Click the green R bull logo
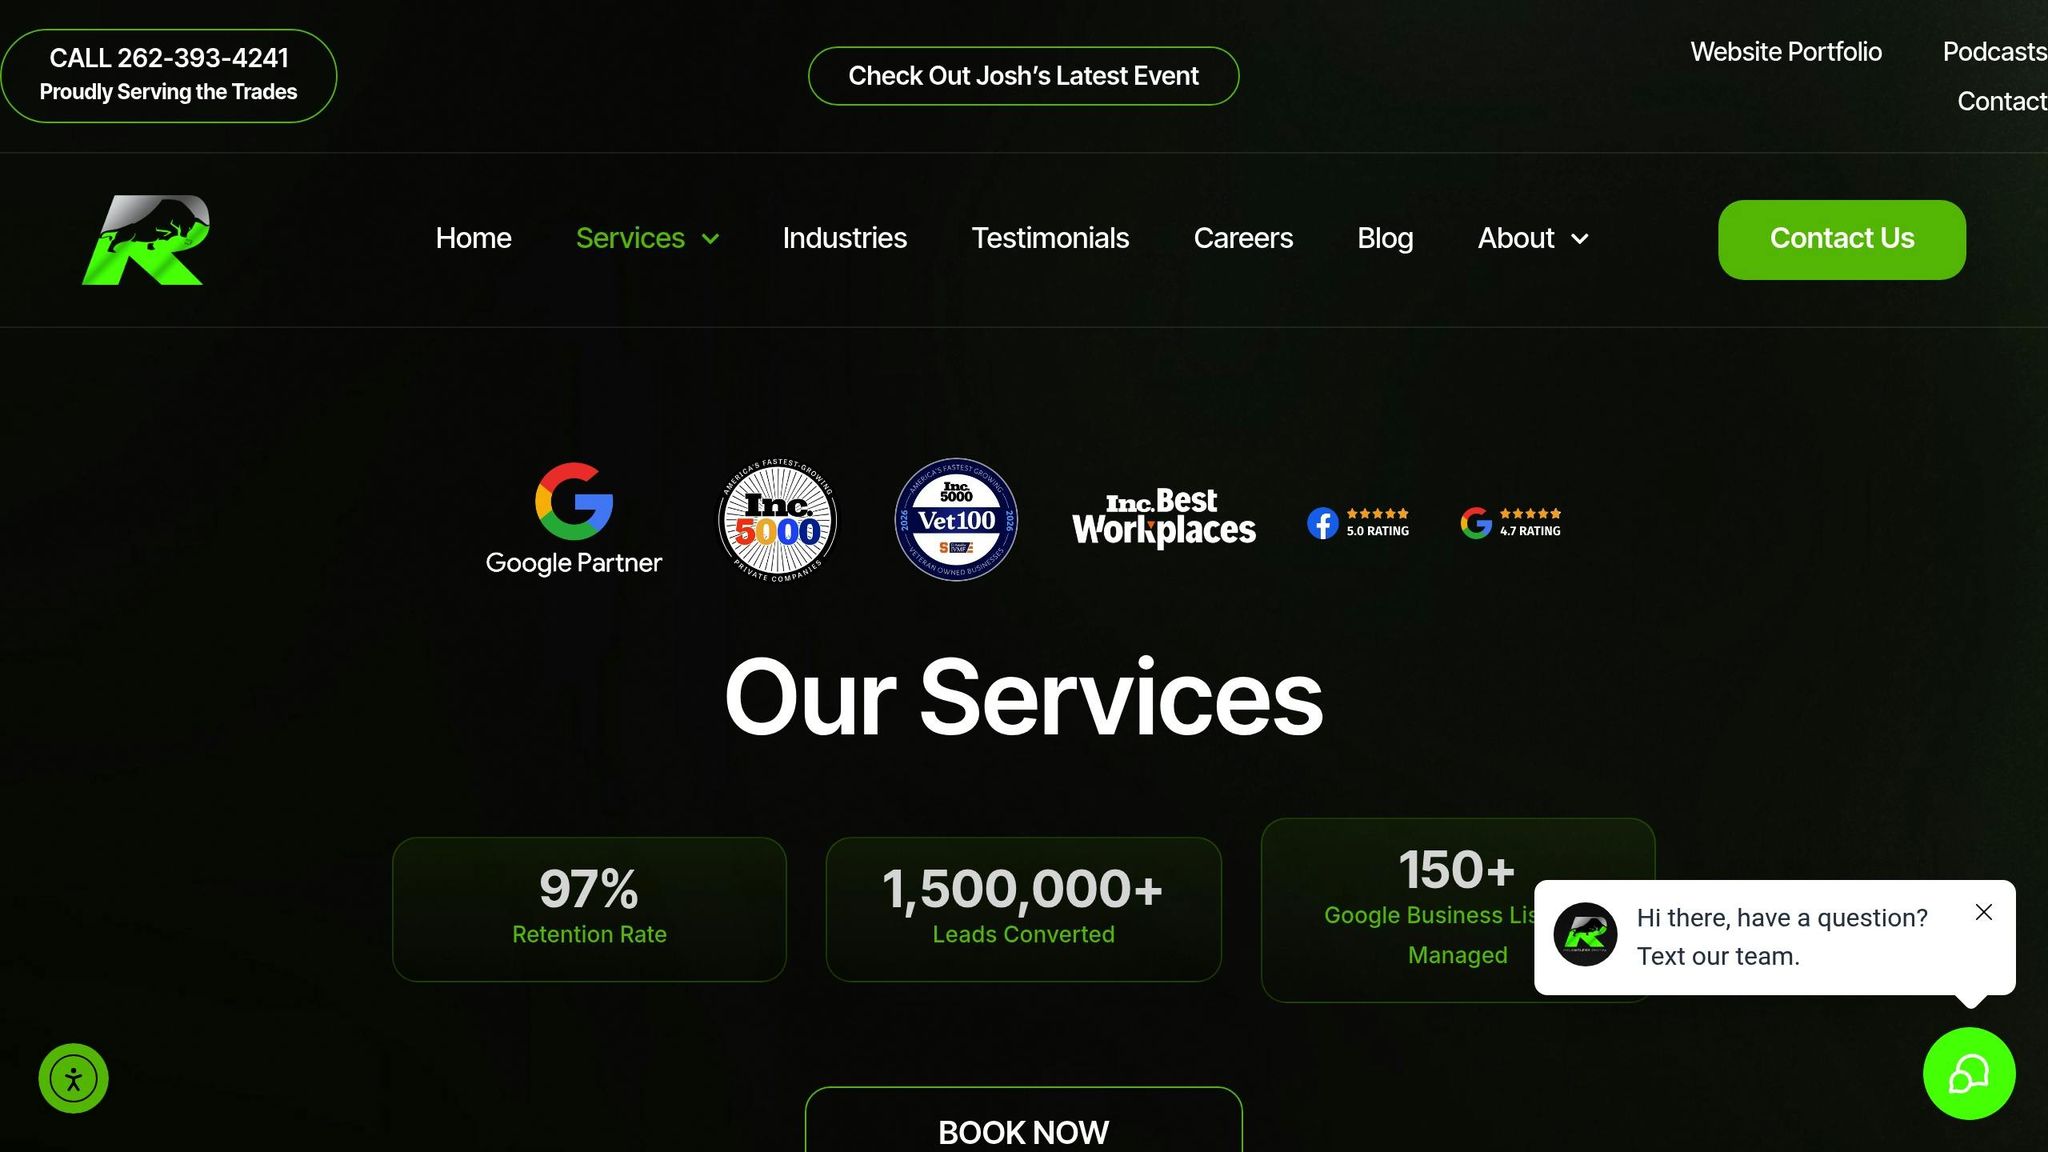The image size is (2048, 1152). coord(146,240)
